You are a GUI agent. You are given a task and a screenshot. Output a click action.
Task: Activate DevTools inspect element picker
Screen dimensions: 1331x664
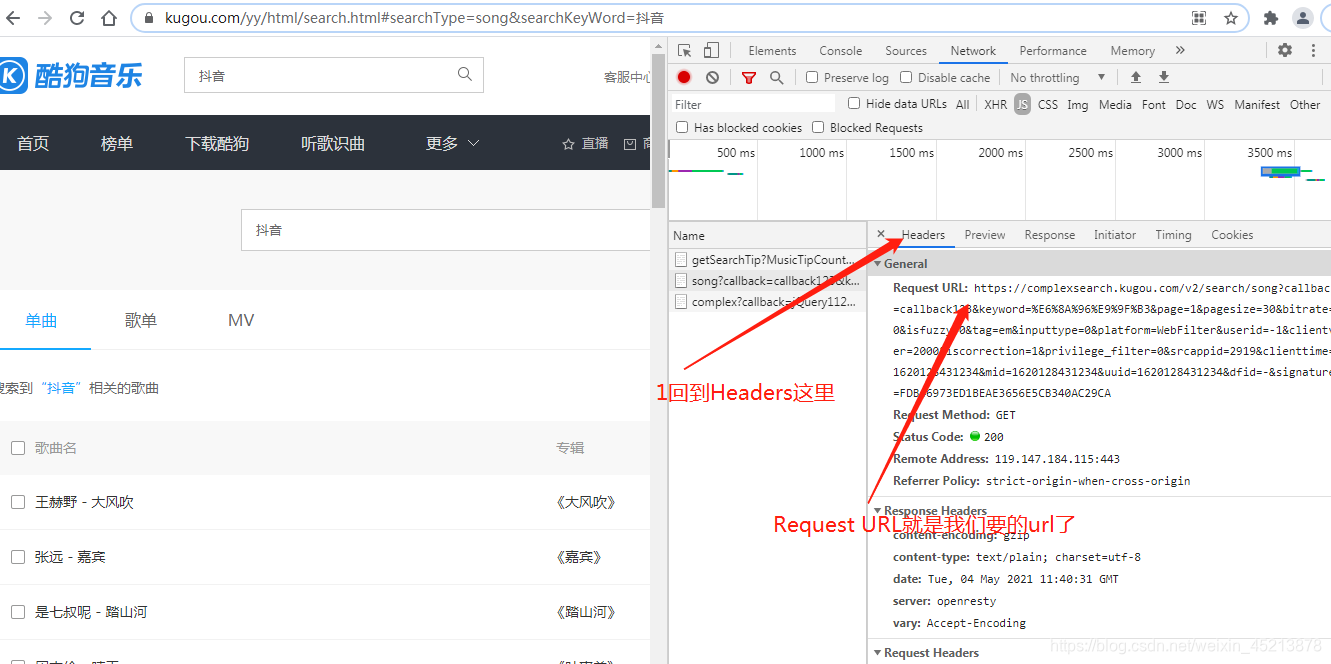(685, 50)
